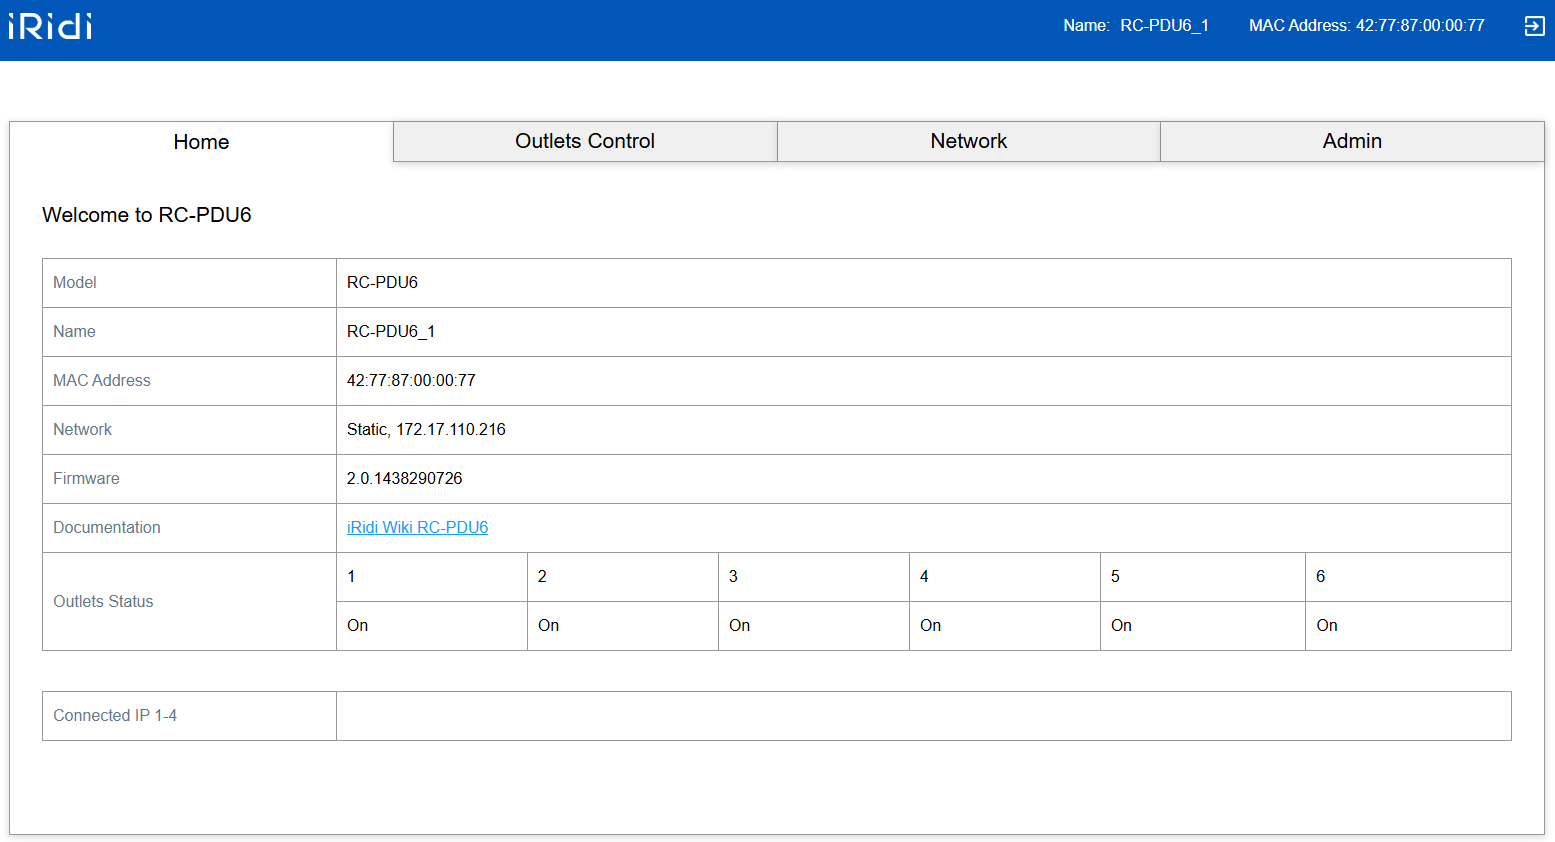
Task: Click the outlet number 1 cell
Action: 432,577
